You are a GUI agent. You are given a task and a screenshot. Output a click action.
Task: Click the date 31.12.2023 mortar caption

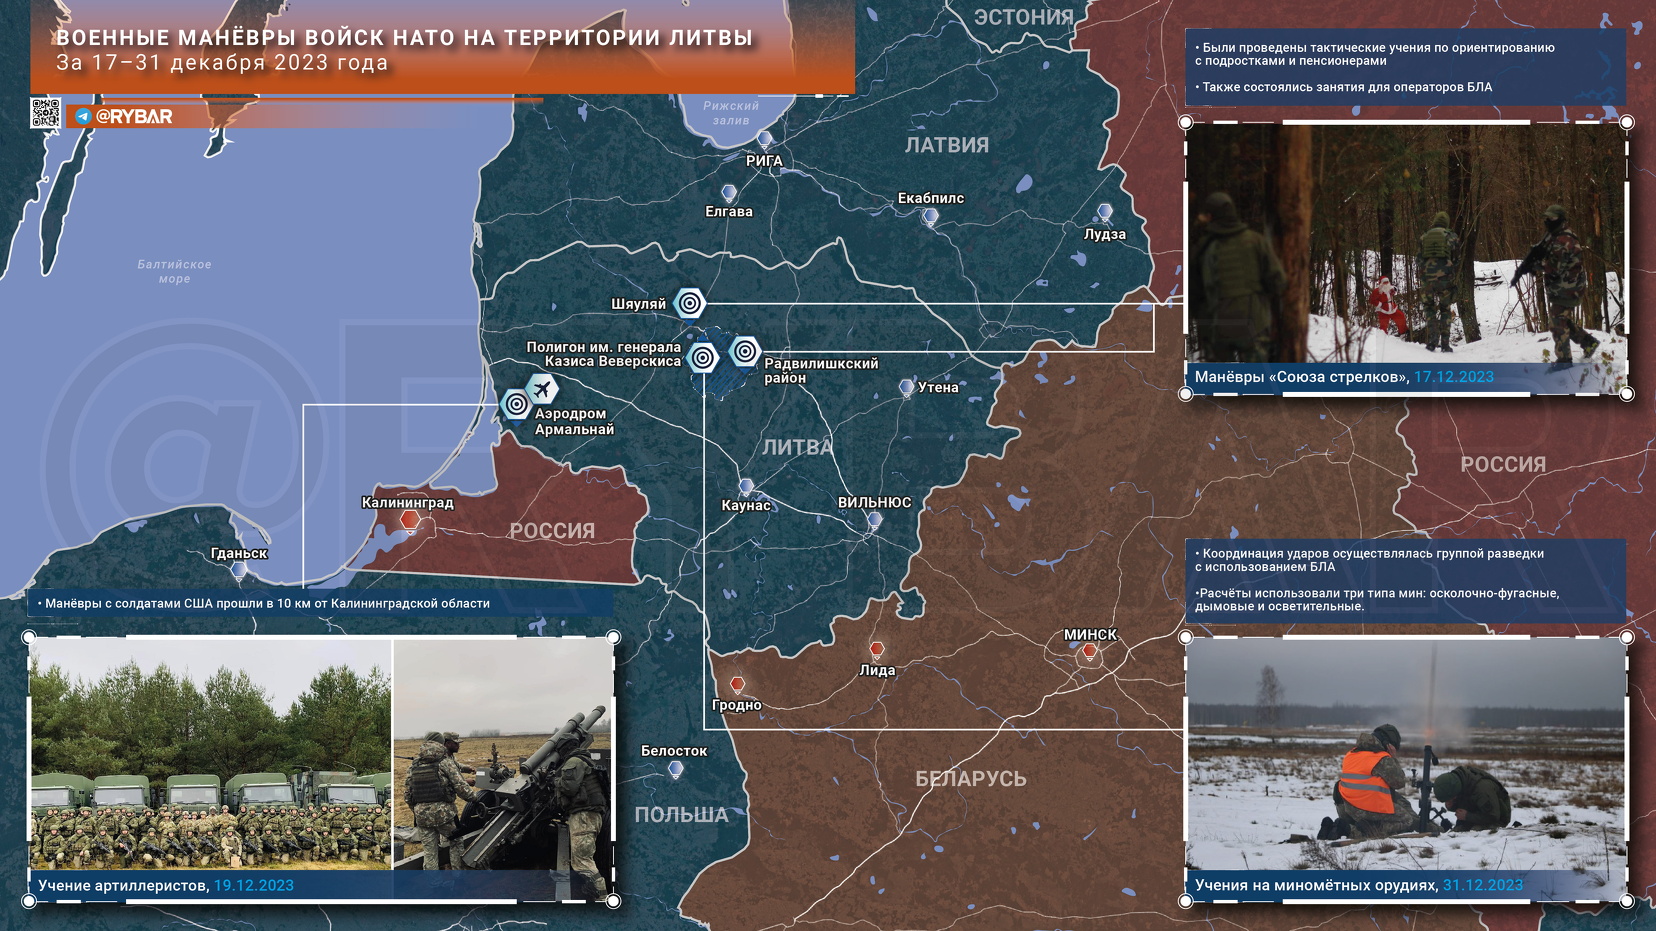(1482, 885)
